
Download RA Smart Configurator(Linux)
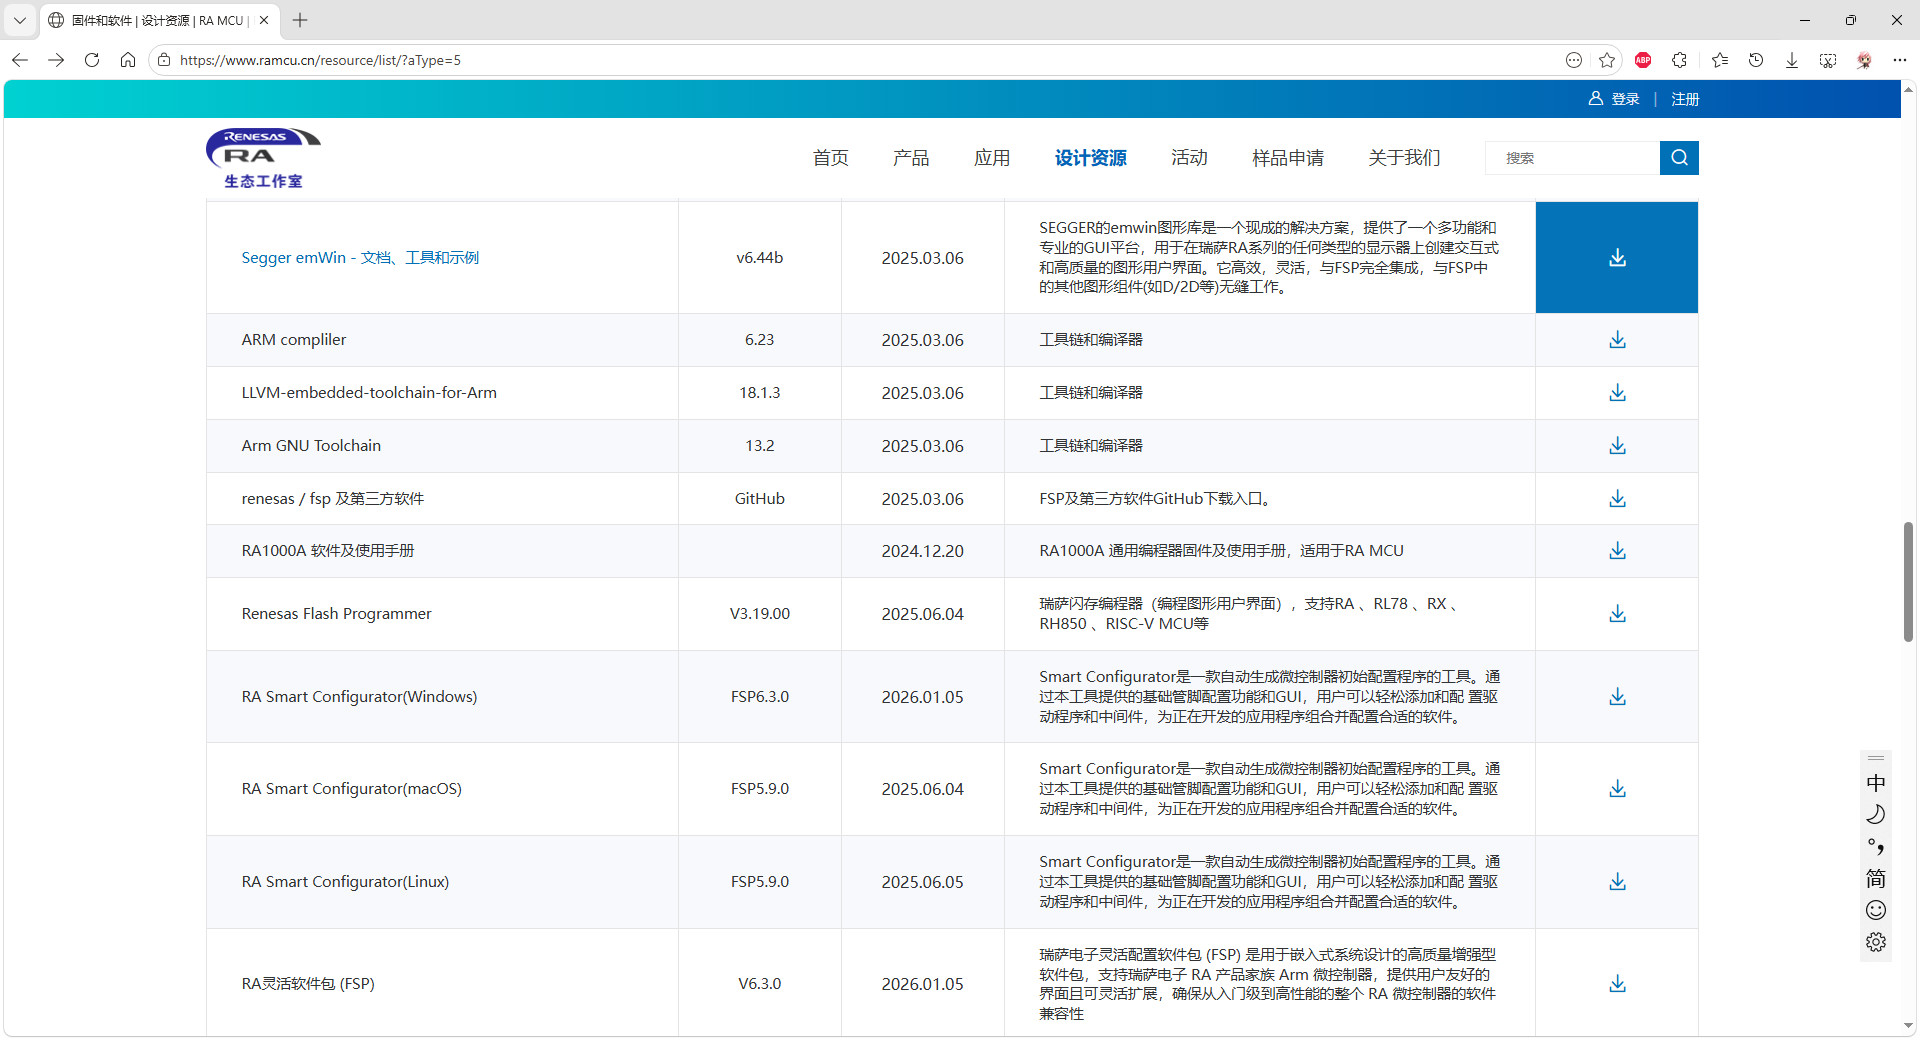pyautogui.click(x=1617, y=882)
